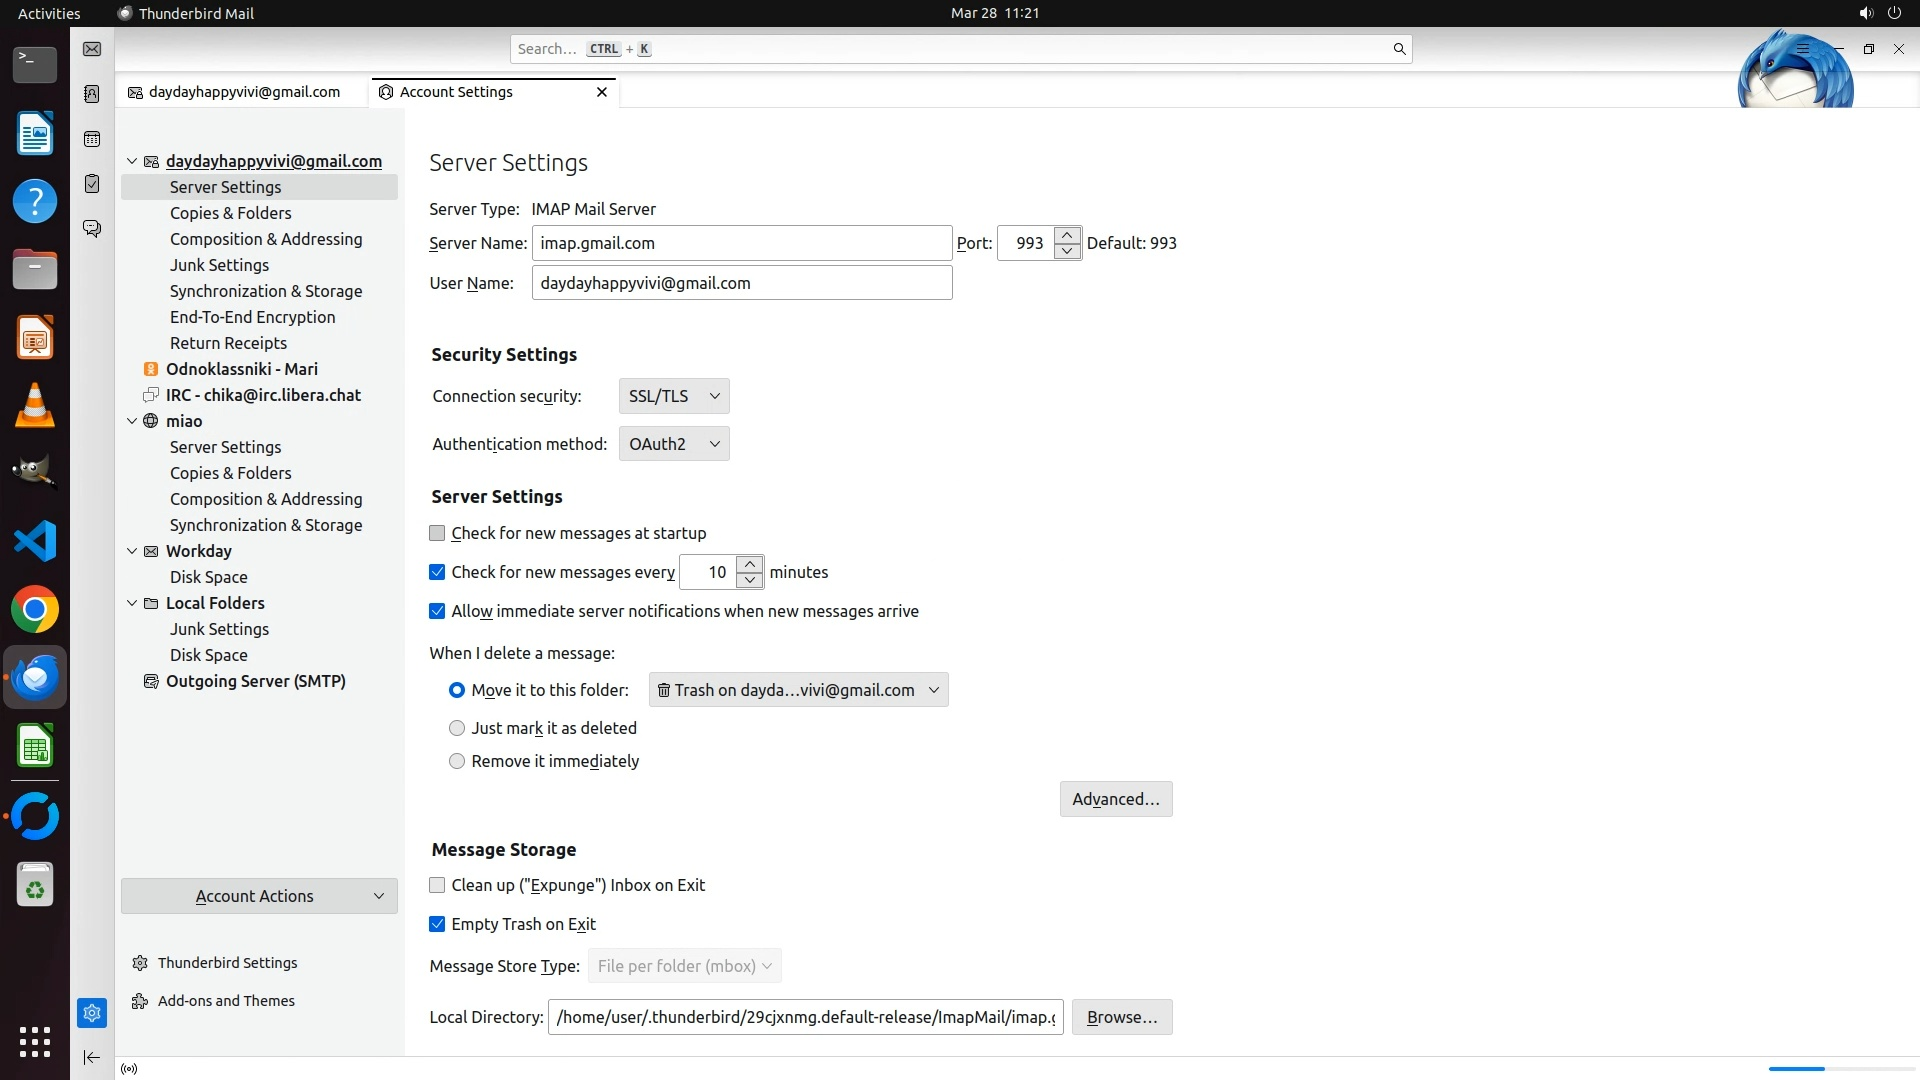Image resolution: width=1920 pixels, height=1080 pixels.
Task: Collapse the spaces toolbar arrow icon
Action: [92, 1057]
